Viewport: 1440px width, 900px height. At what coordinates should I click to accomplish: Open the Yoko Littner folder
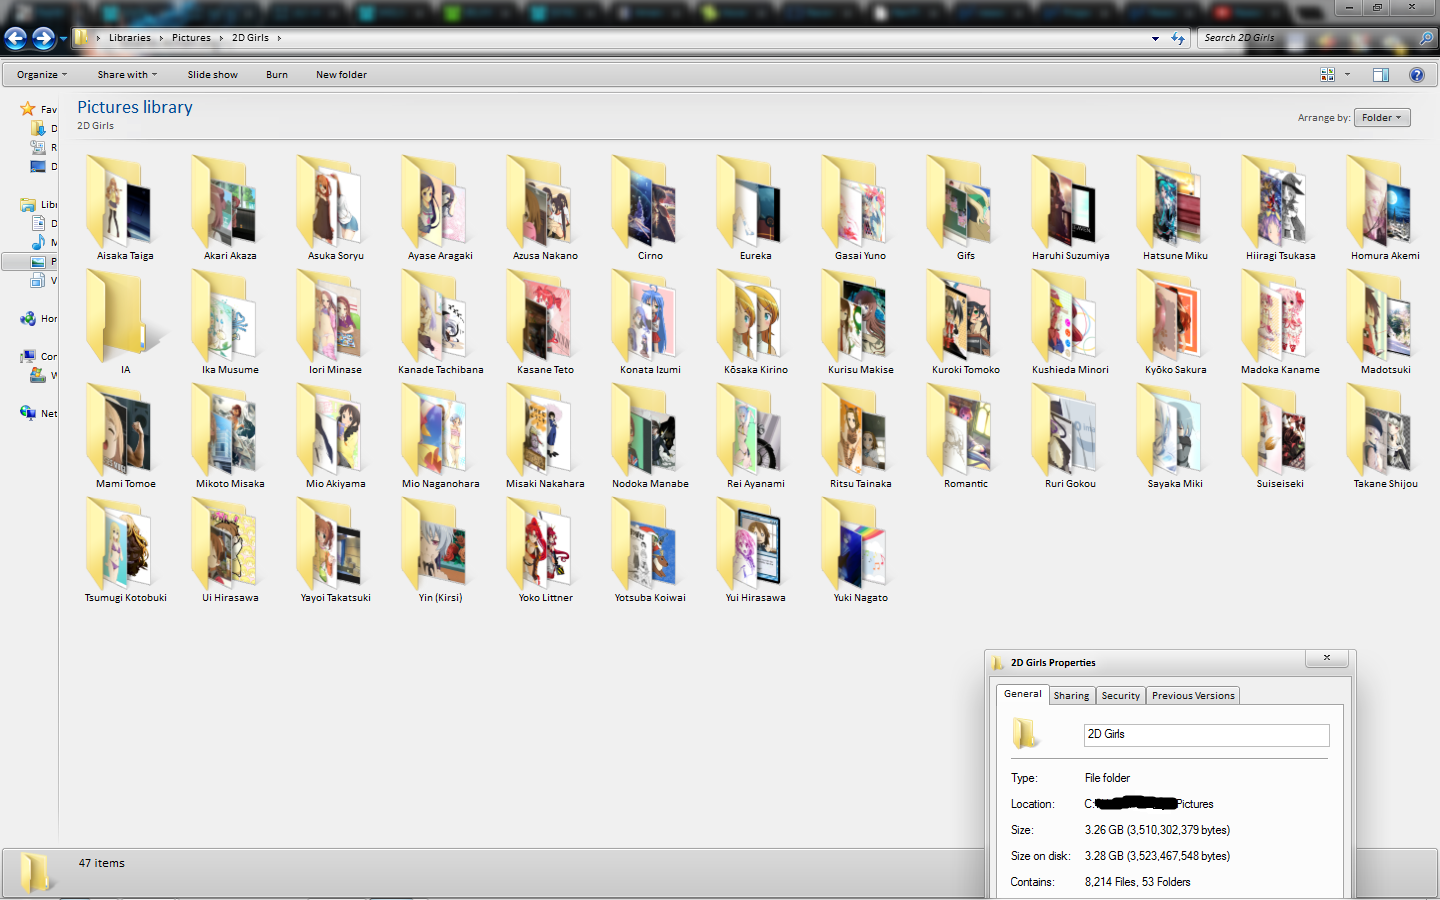coord(545,550)
